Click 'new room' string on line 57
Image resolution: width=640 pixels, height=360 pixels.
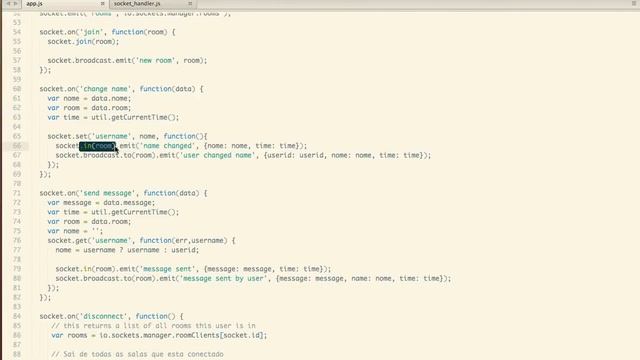click(x=156, y=60)
